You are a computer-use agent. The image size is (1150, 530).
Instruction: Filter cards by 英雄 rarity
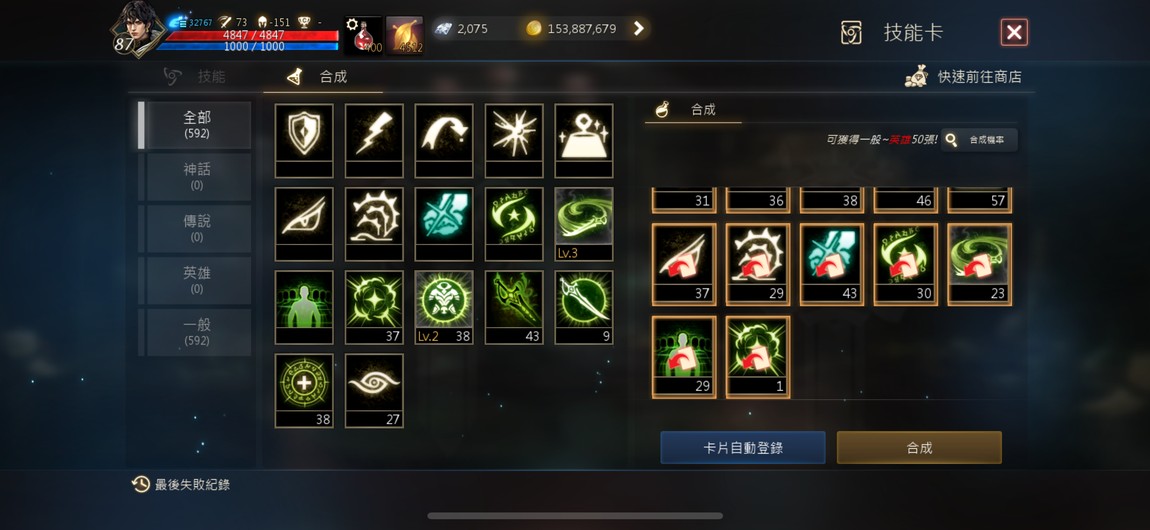coord(197,279)
